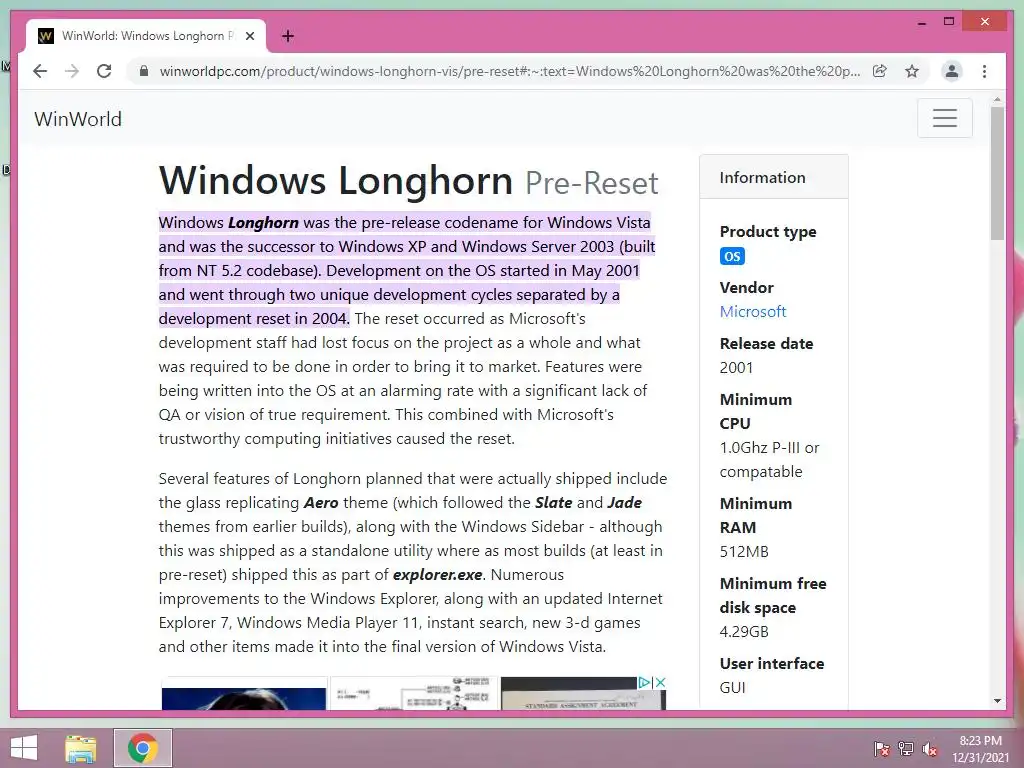
Task: Click the User interface value GUI
Action: [732, 687]
